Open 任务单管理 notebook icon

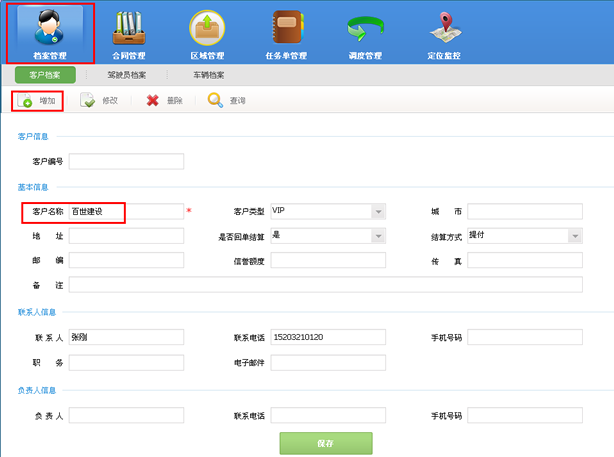click(287, 28)
